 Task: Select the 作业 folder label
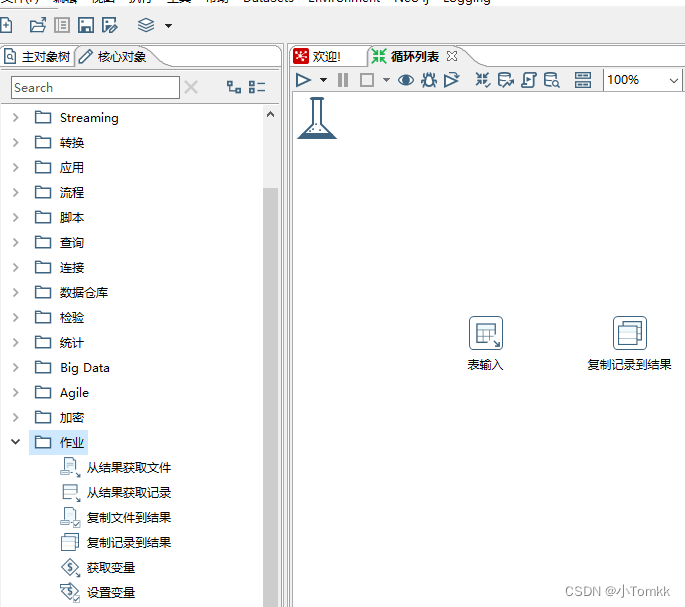(x=72, y=443)
